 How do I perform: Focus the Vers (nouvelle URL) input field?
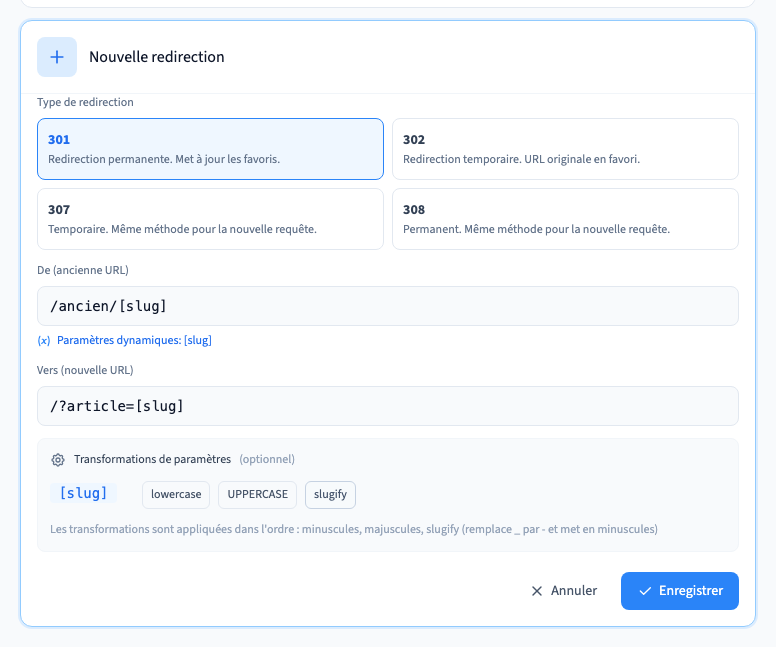(388, 406)
